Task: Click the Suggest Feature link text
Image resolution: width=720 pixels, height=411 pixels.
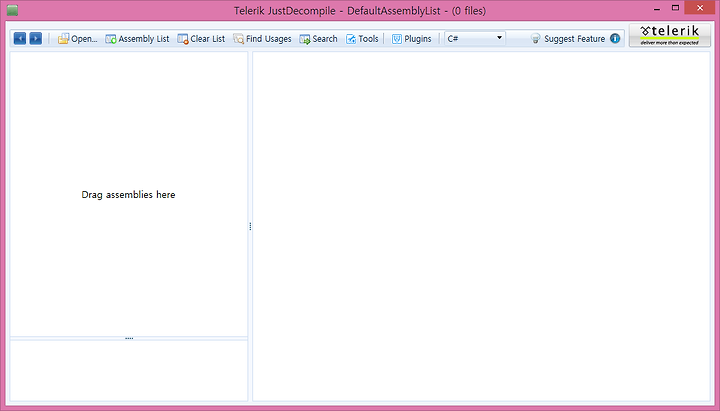Action: tap(574, 39)
